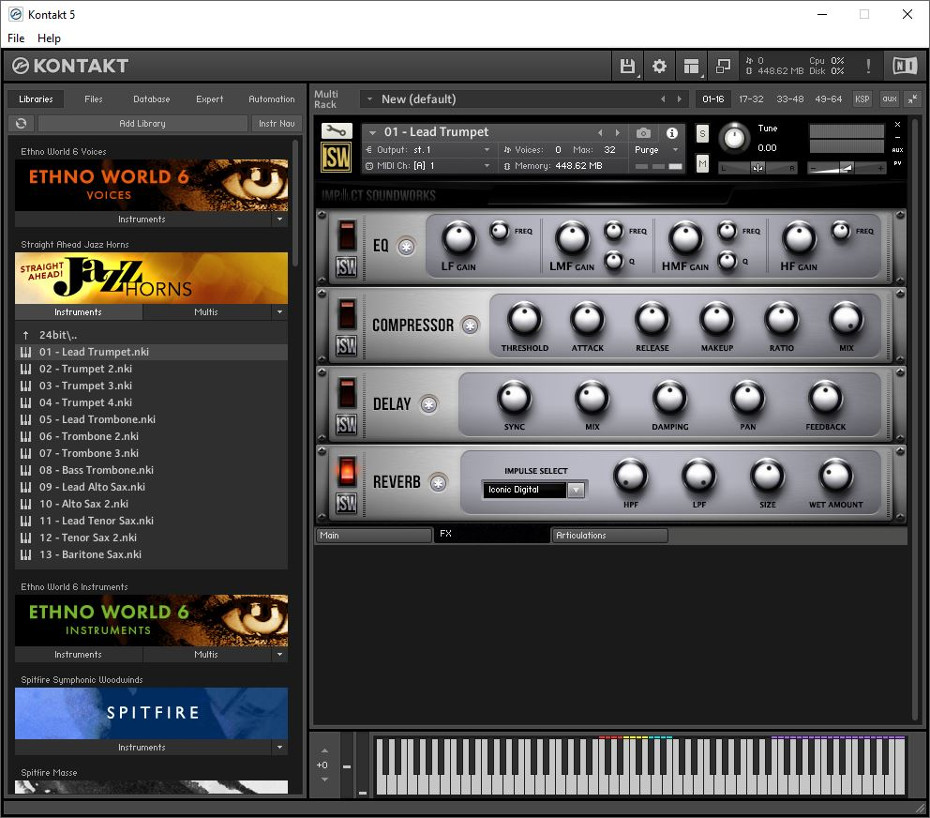Go up via 24bit\.. folder row

point(151,335)
